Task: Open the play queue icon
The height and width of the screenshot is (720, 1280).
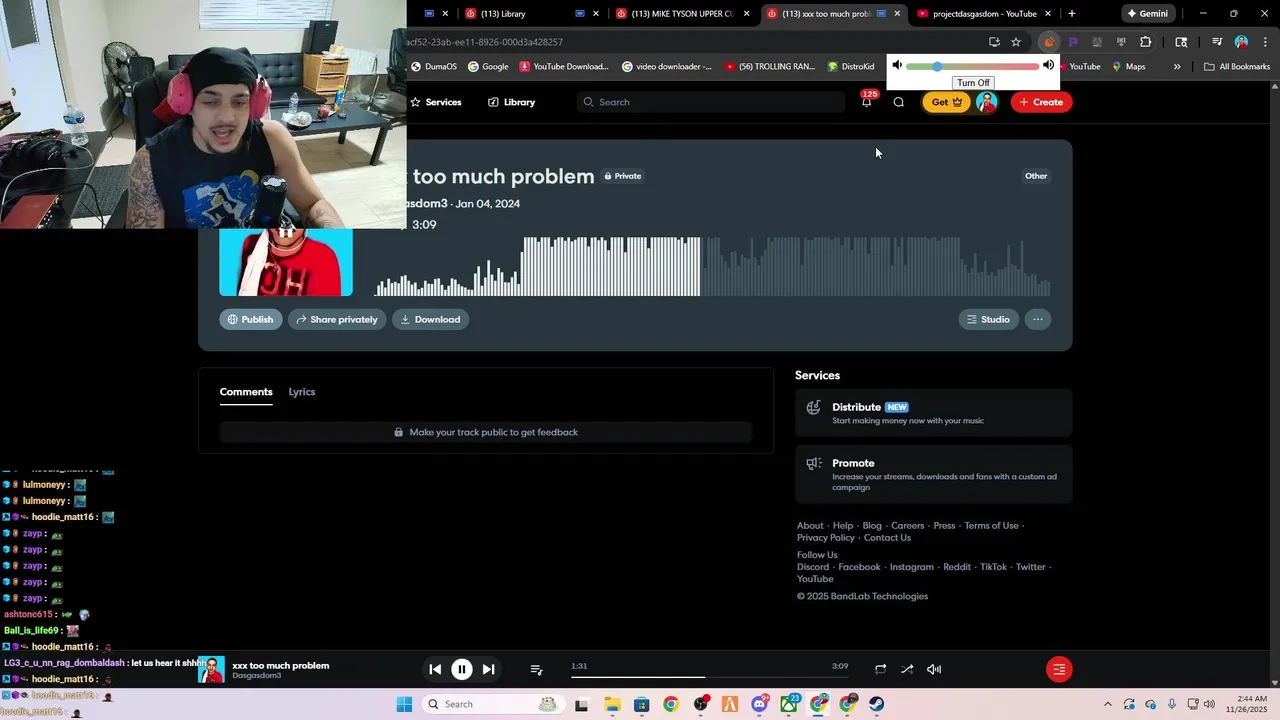Action: pyautogui.click(x=536, y=669)
